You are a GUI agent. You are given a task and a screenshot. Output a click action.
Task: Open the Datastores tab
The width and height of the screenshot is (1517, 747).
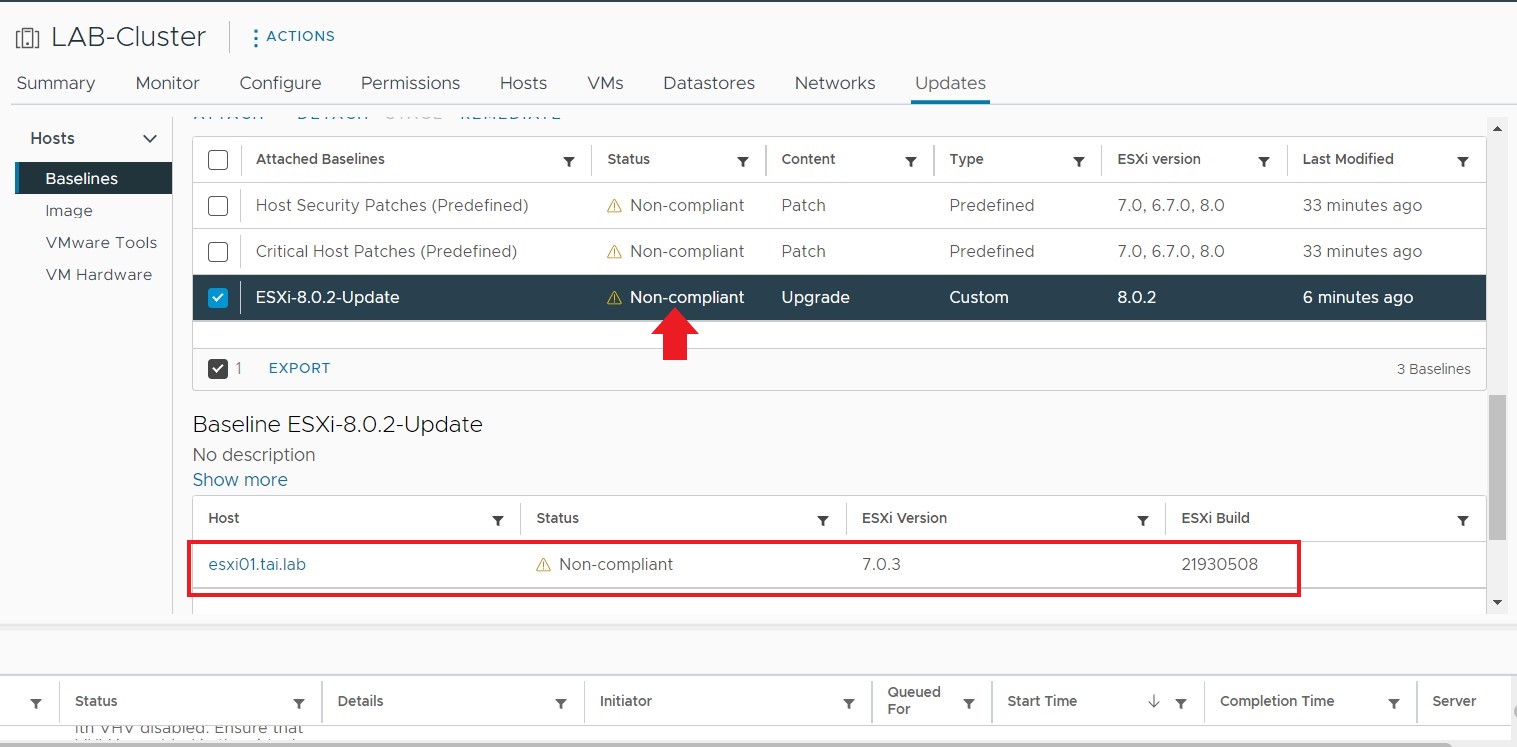709,83
